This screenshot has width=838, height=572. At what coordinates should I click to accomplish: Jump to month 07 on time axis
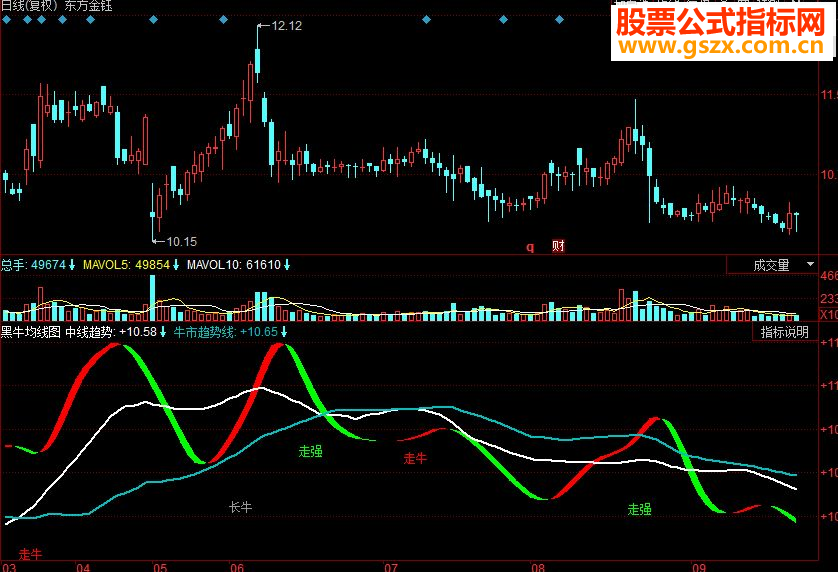(x=391, y=567)
